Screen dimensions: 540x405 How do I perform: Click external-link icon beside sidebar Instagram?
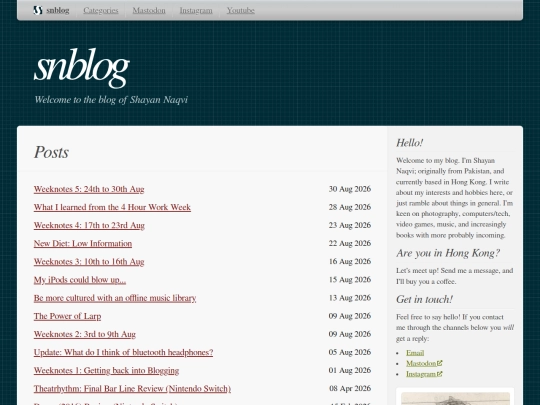(x=439, y=374)
